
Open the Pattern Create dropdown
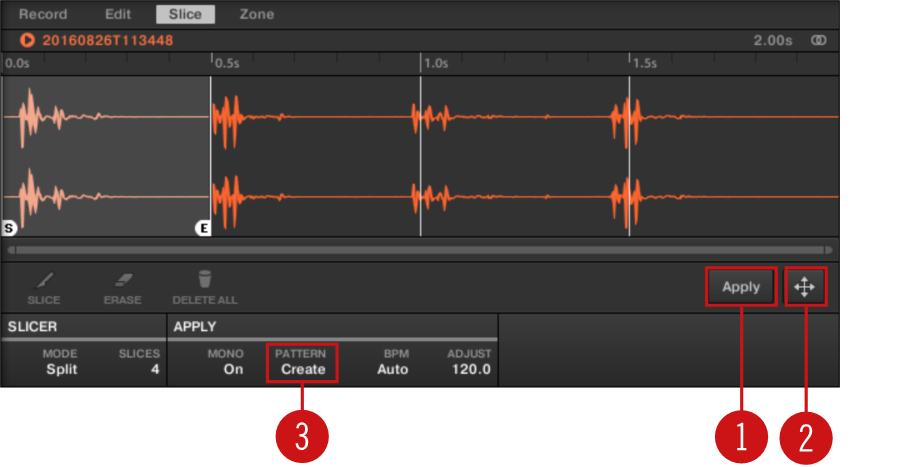(x=302, y=369)
